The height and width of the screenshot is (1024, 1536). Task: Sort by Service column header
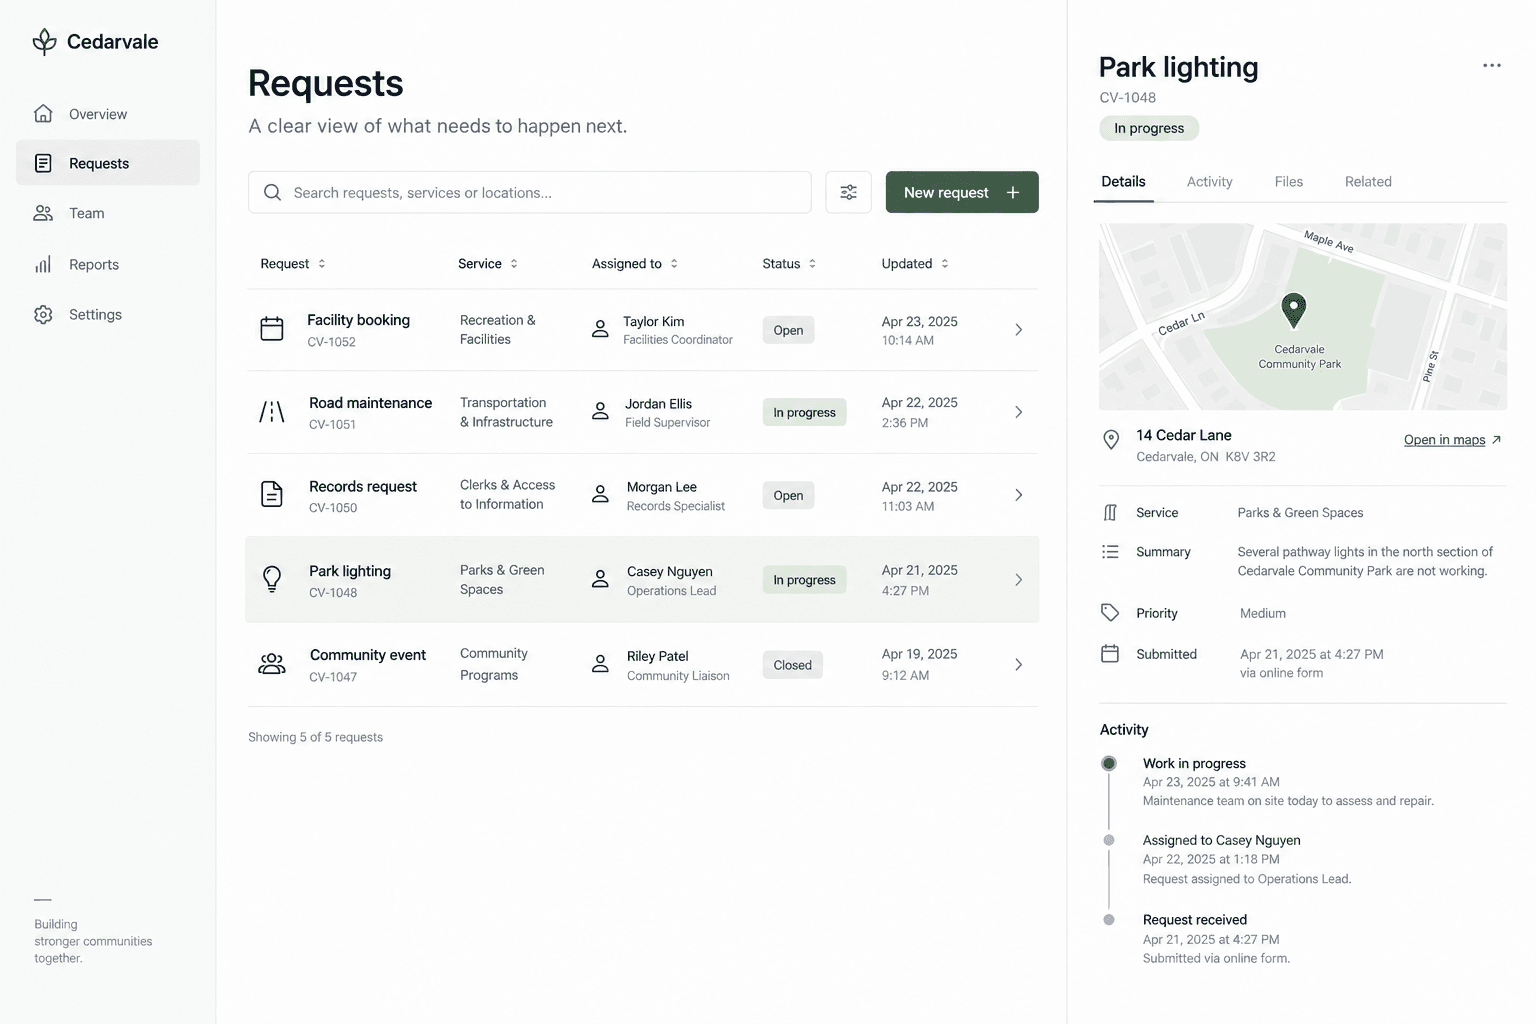488,264
